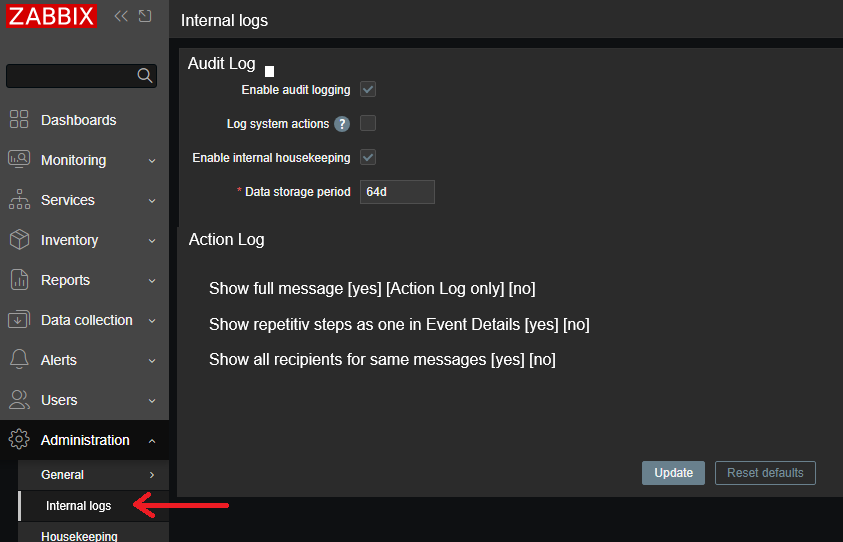
Task: Click the Dashboards grid icon
Action: click(x=19, y=120)
